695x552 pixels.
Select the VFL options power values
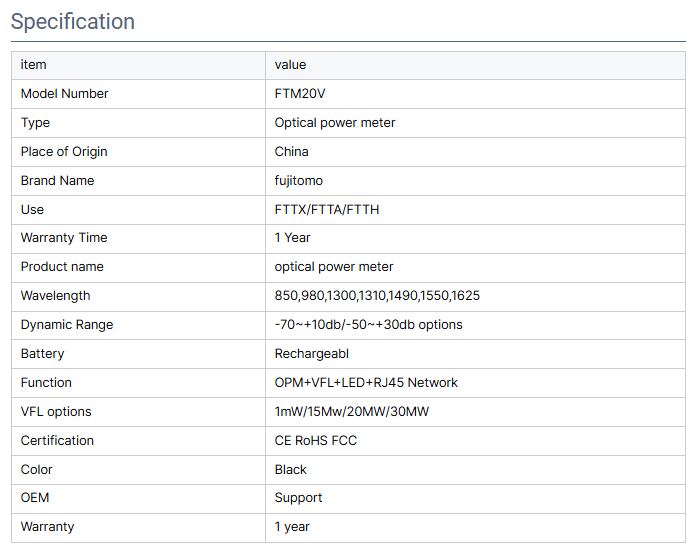pyautogui.click(x=352, y=411)
